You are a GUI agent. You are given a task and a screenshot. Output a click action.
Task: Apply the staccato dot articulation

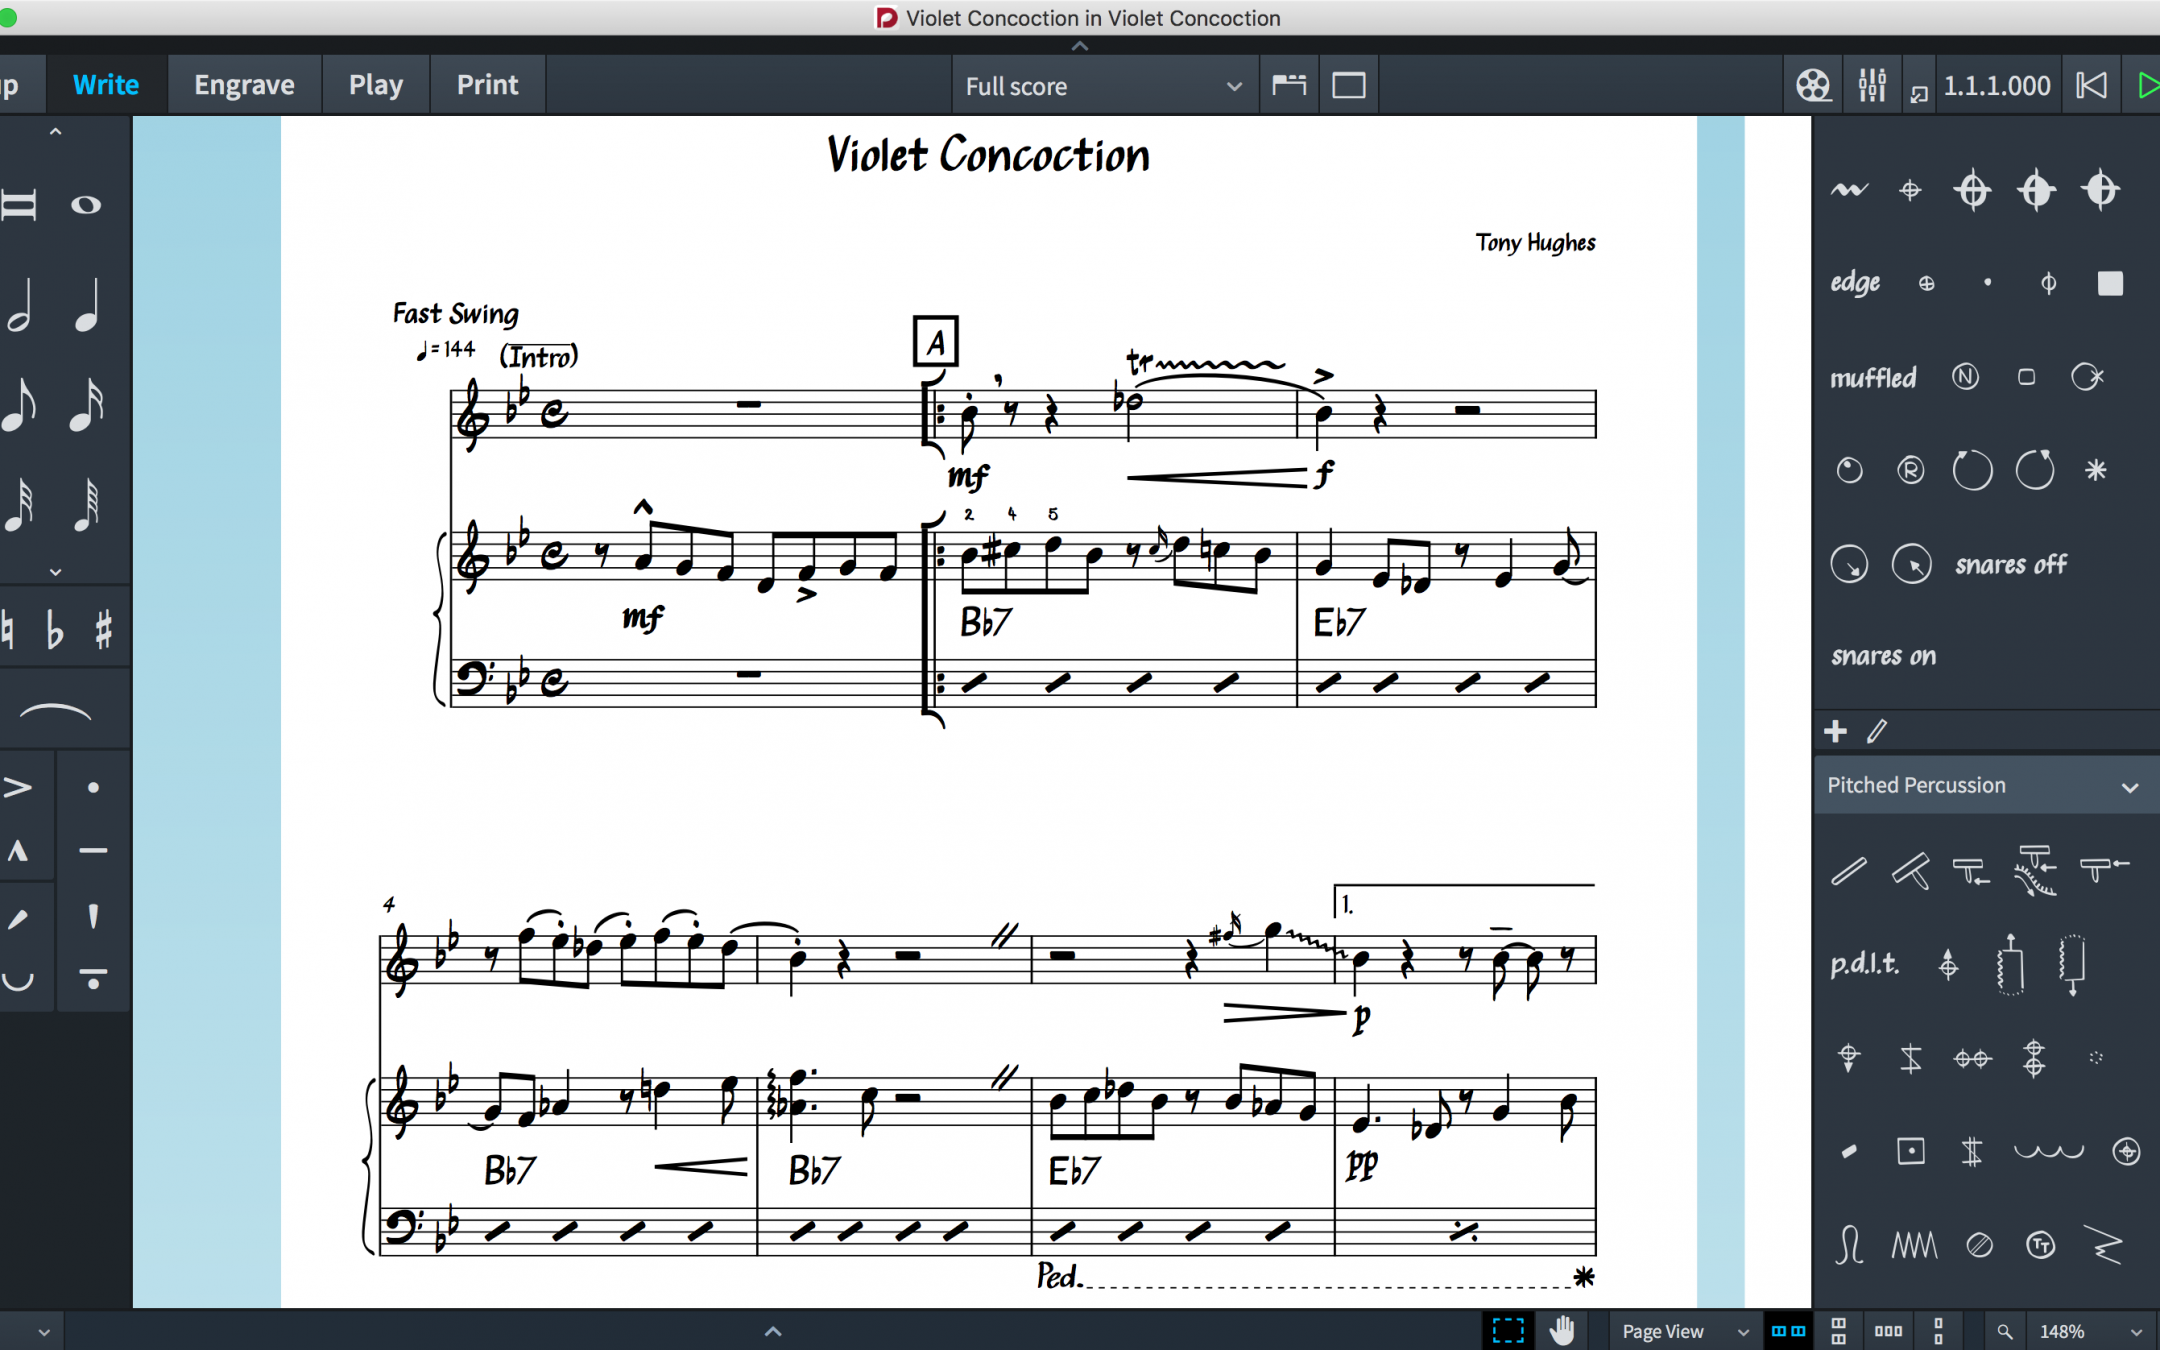(x=93, y=788)
